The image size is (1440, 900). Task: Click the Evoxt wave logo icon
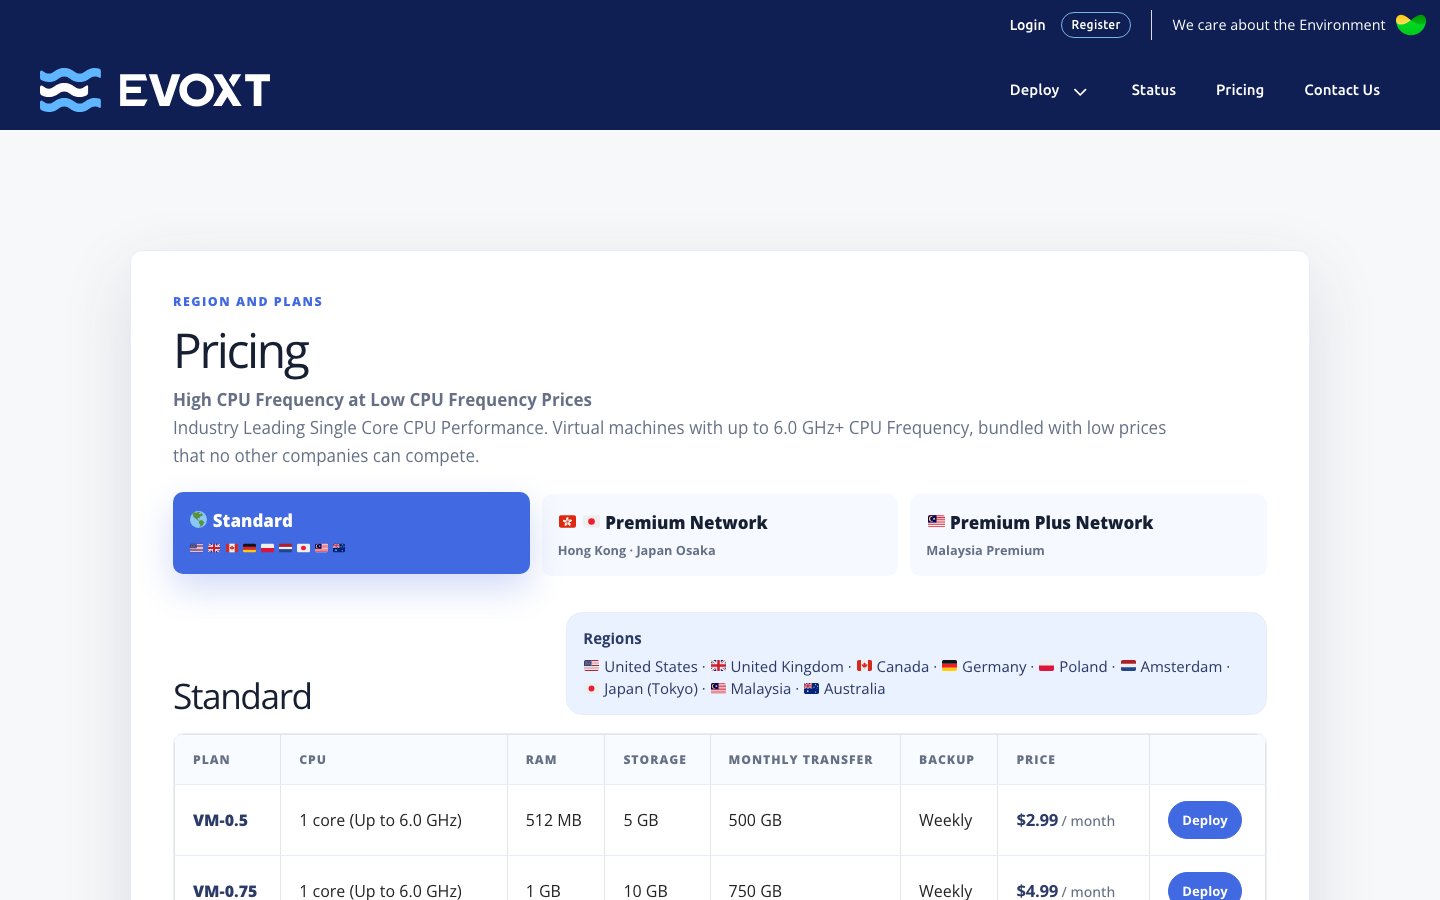pos(70,90)
